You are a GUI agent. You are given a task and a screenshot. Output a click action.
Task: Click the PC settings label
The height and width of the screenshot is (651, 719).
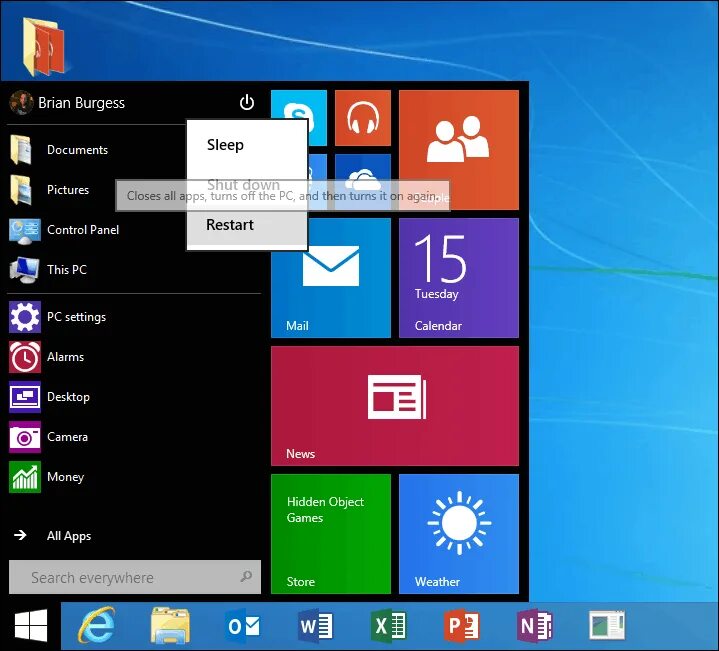pyautogui.click(x=77, y=317)
